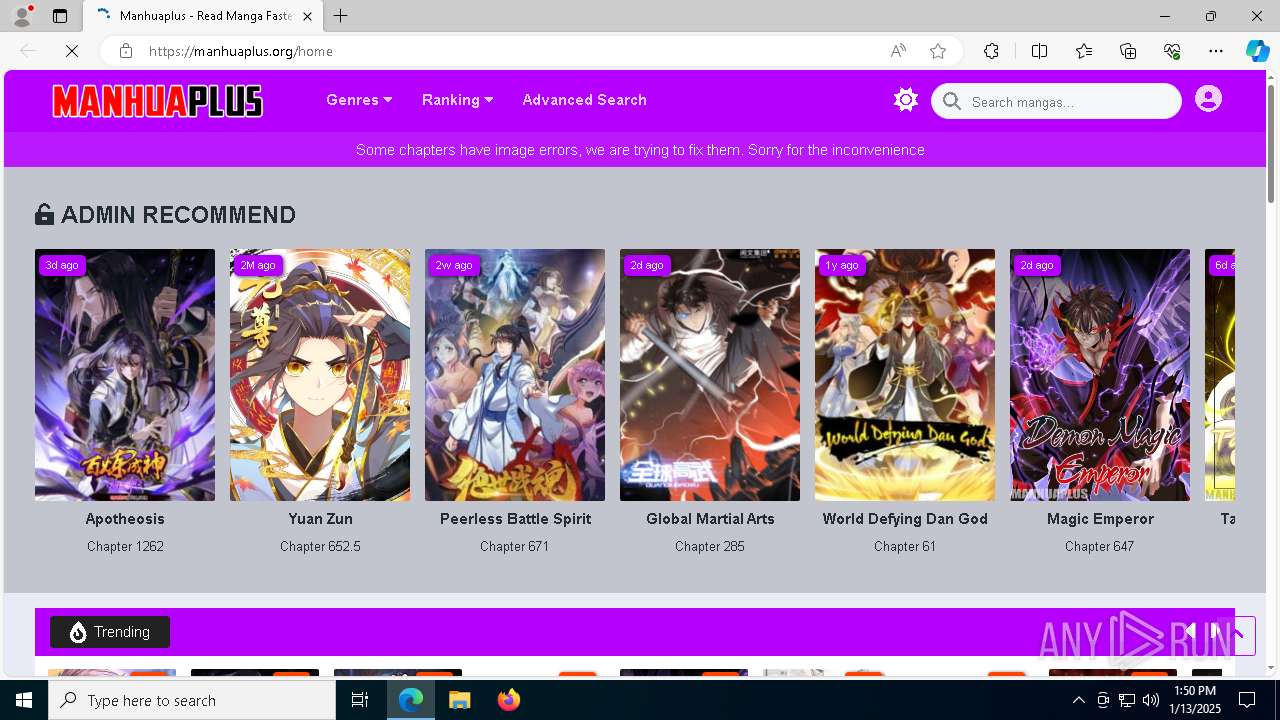Open Chapter 647 link

(1100, 546)
